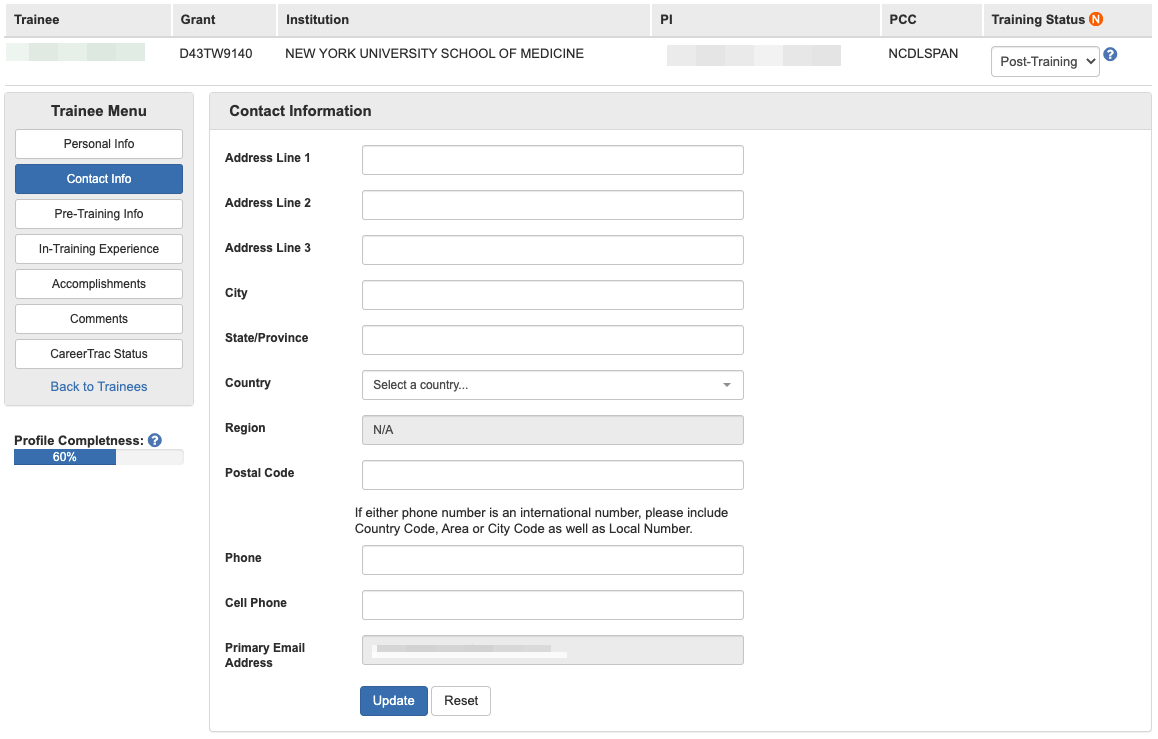Focus the Postal Code input field
1158x739 pixels.
[x=552, y=475]
